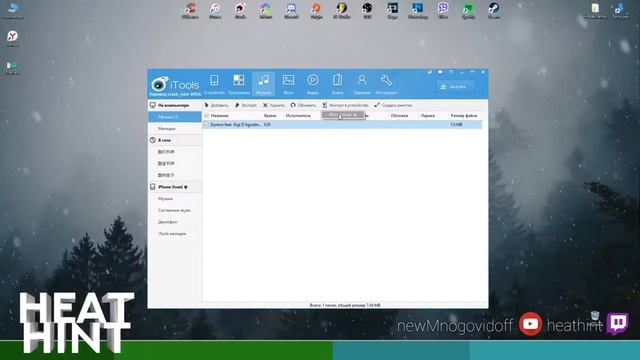Open the Device tab in iTools

click(214, 84)
